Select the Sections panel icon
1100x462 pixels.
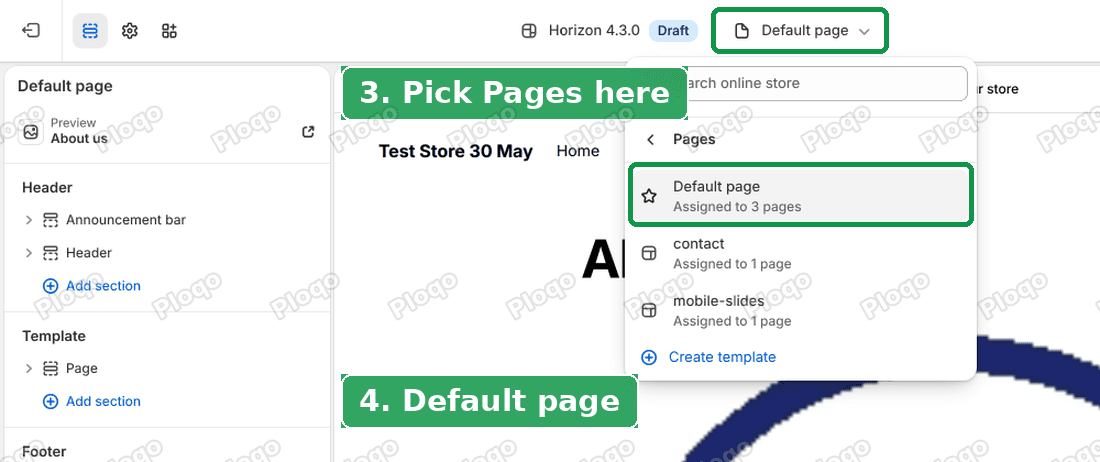pyautogui.click(x=90, y=31)
